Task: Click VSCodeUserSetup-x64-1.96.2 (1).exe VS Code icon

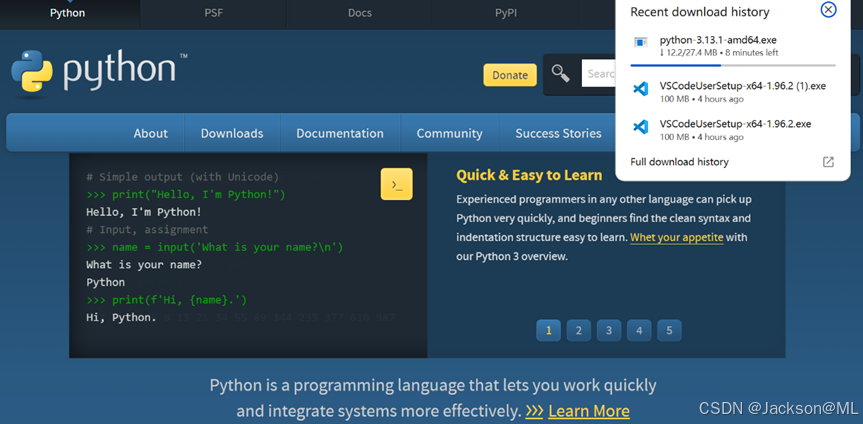Action: click(641, 90)
